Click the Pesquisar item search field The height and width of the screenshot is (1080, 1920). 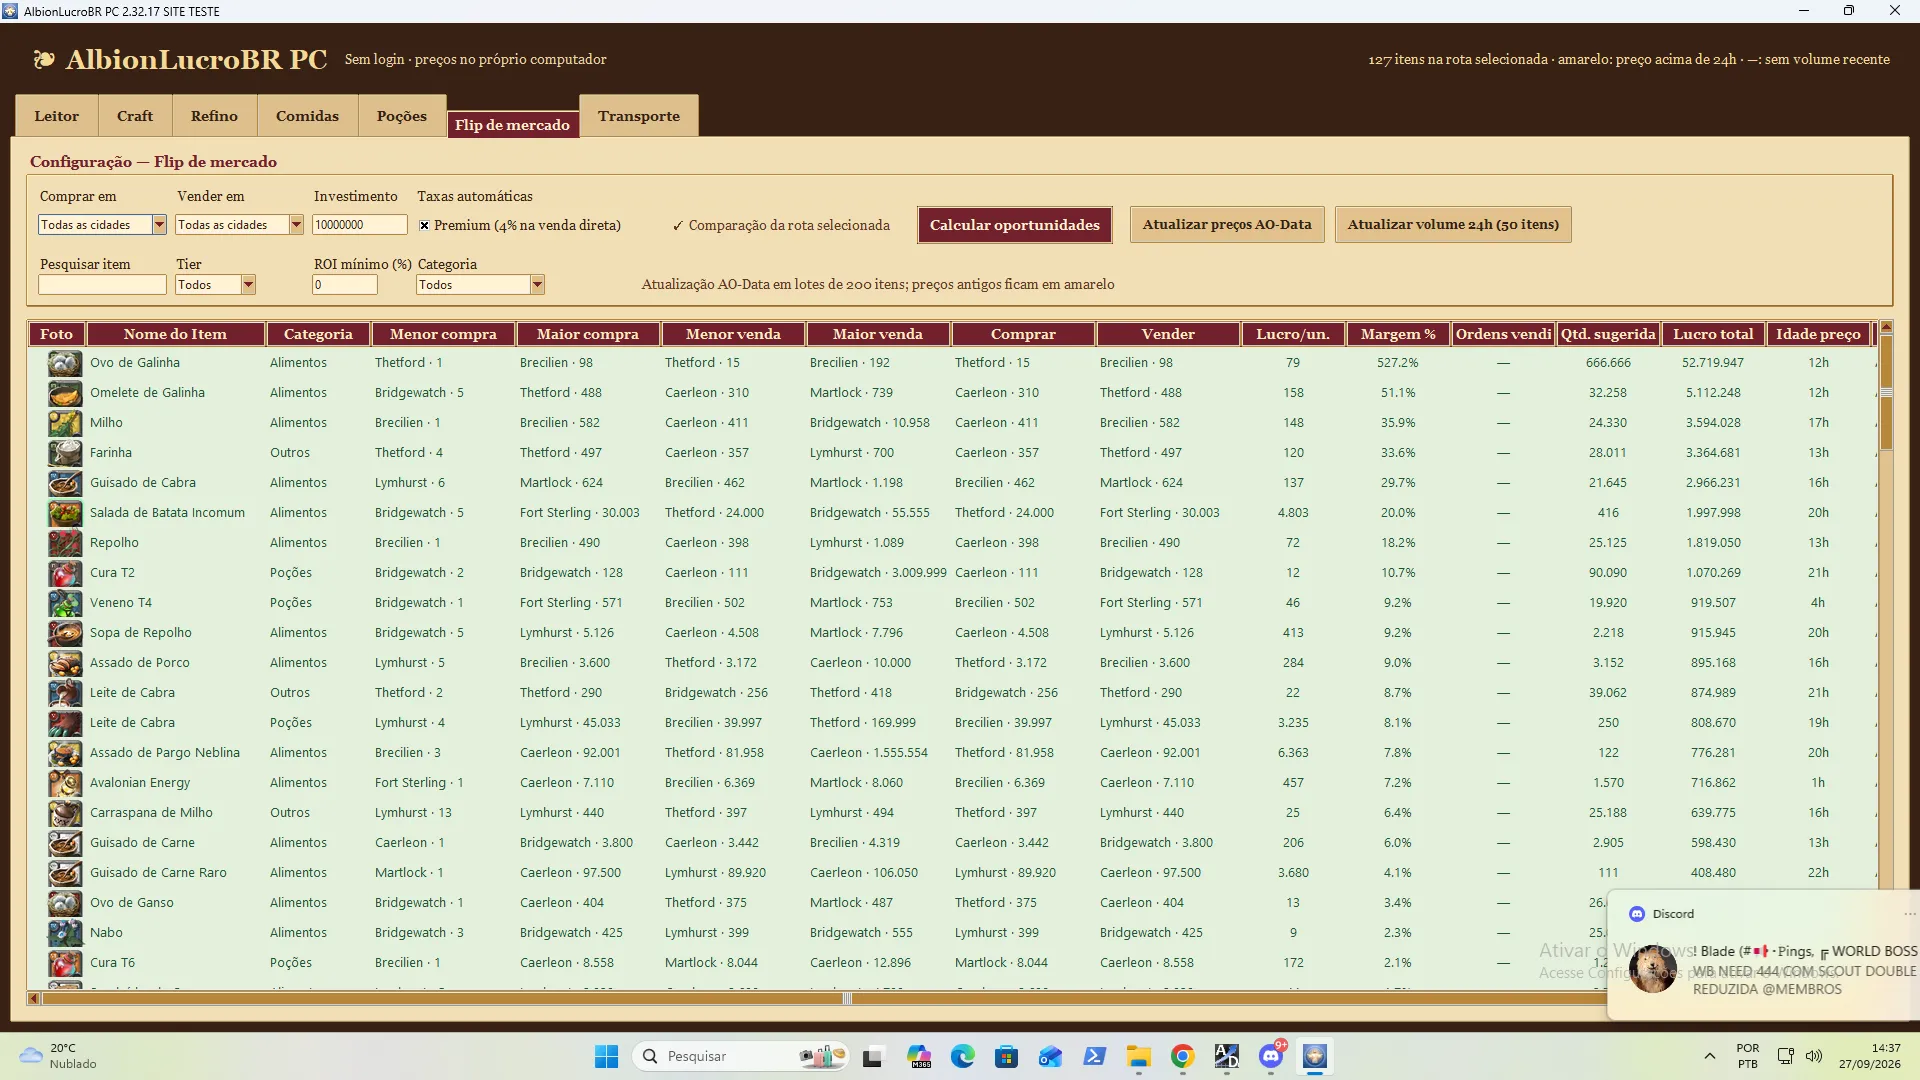(x=102, y=285)
